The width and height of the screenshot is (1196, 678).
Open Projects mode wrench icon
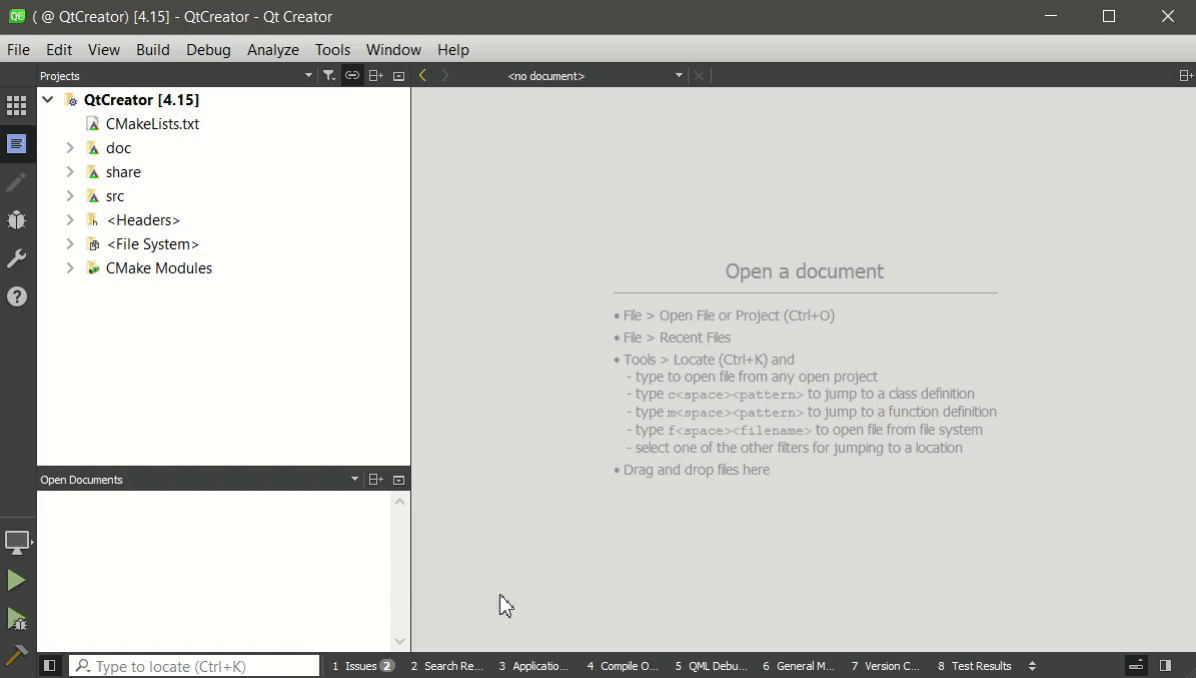click(x=17, y=258)
